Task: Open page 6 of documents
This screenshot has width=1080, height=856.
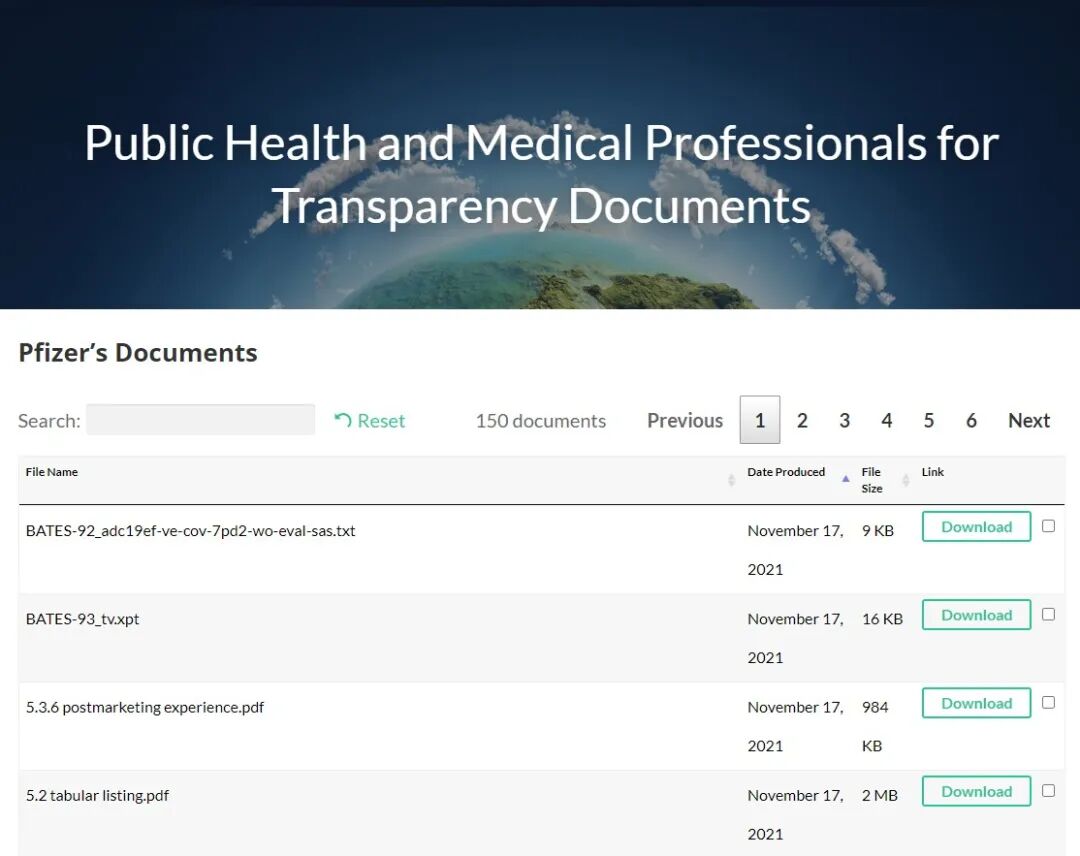Action: 971,420
